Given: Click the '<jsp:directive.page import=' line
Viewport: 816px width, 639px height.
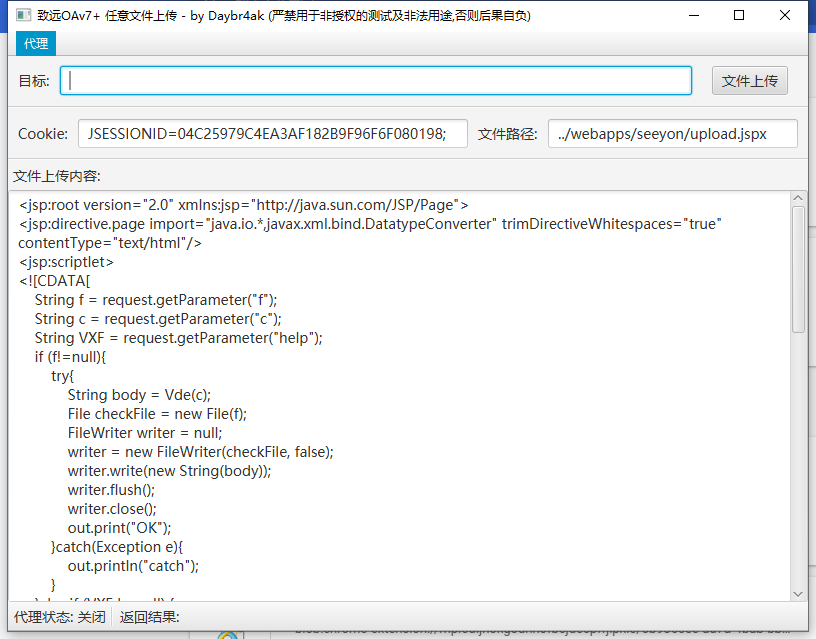Looking at the screenshot, I should pos(370,224).
